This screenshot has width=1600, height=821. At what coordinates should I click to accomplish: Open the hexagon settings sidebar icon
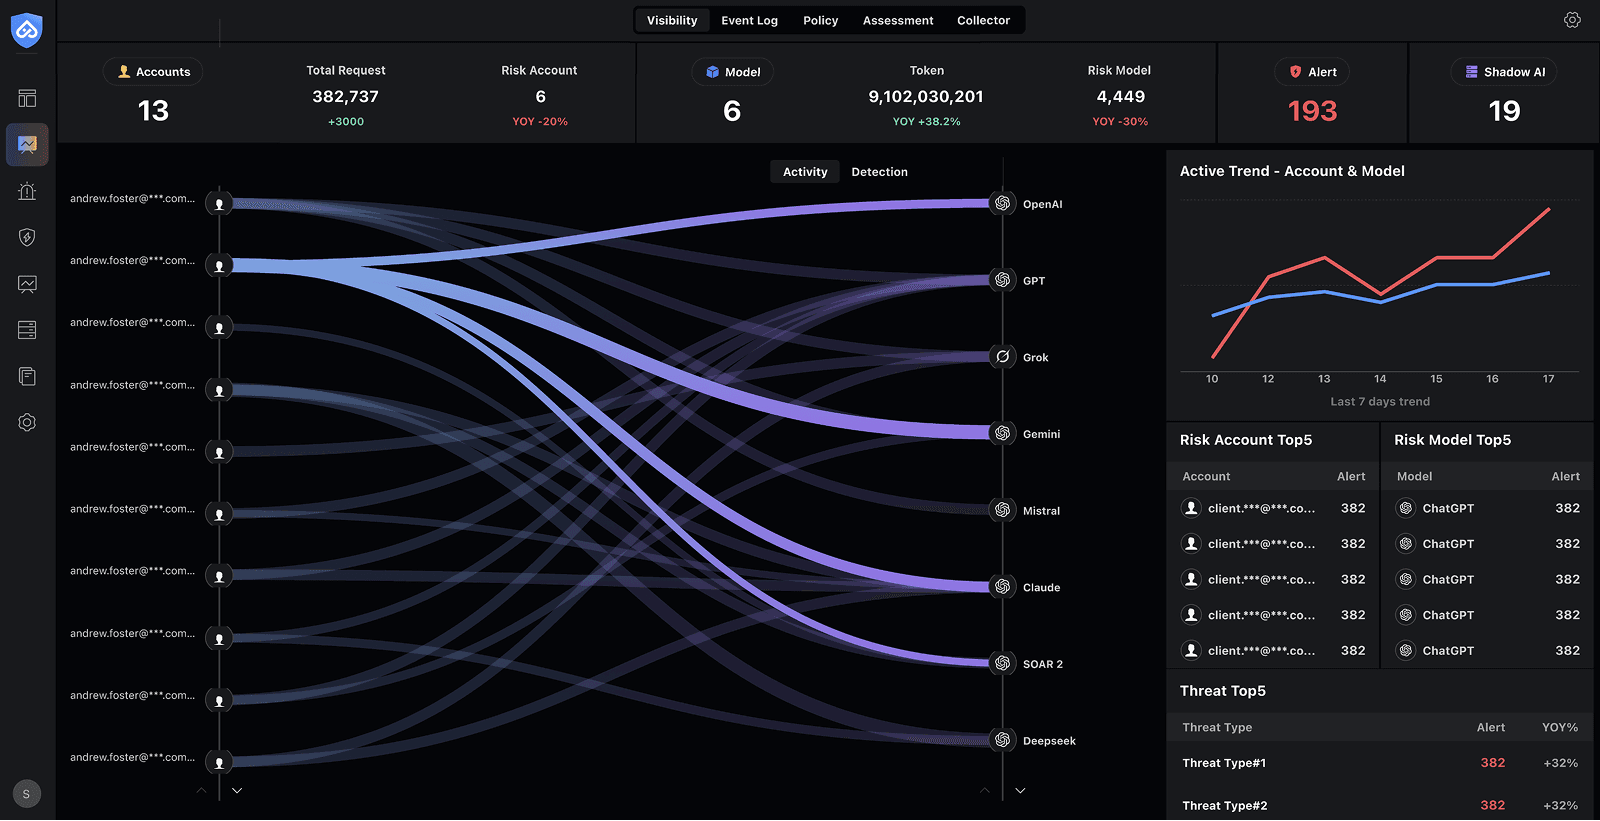coord(27,423)
